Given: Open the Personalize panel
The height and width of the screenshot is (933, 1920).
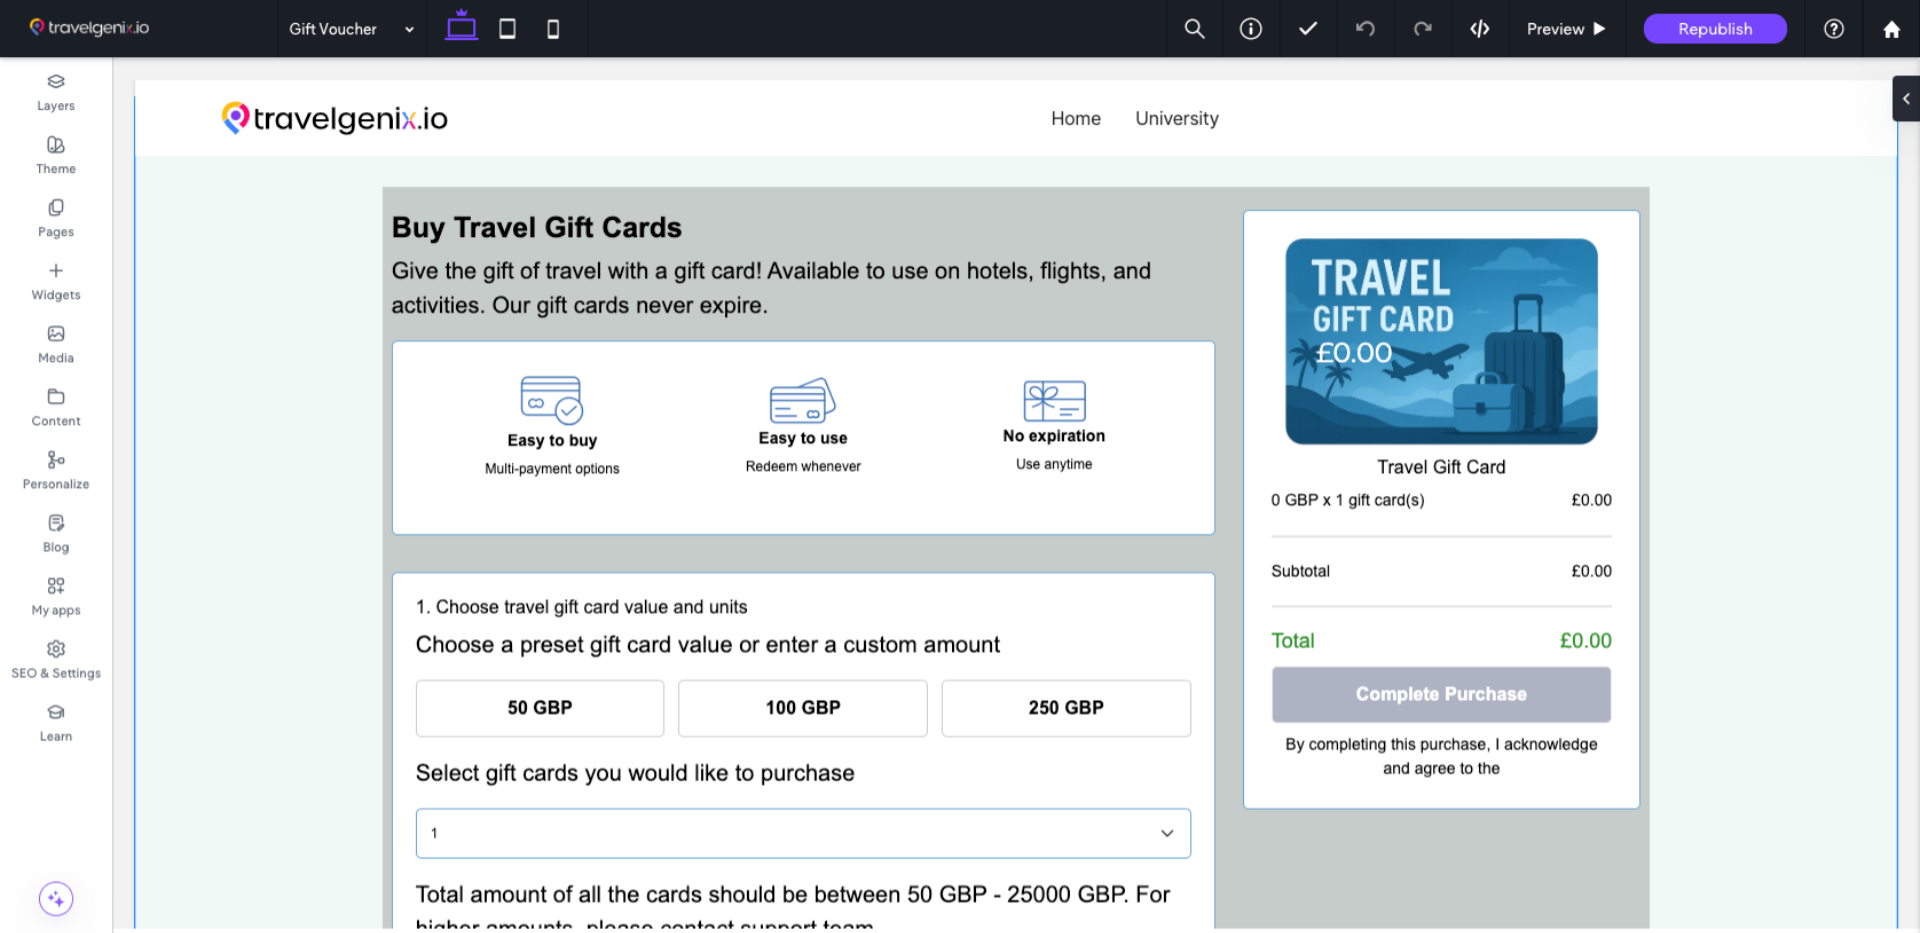Looking at the screenshot, I should tap(55, 470).
